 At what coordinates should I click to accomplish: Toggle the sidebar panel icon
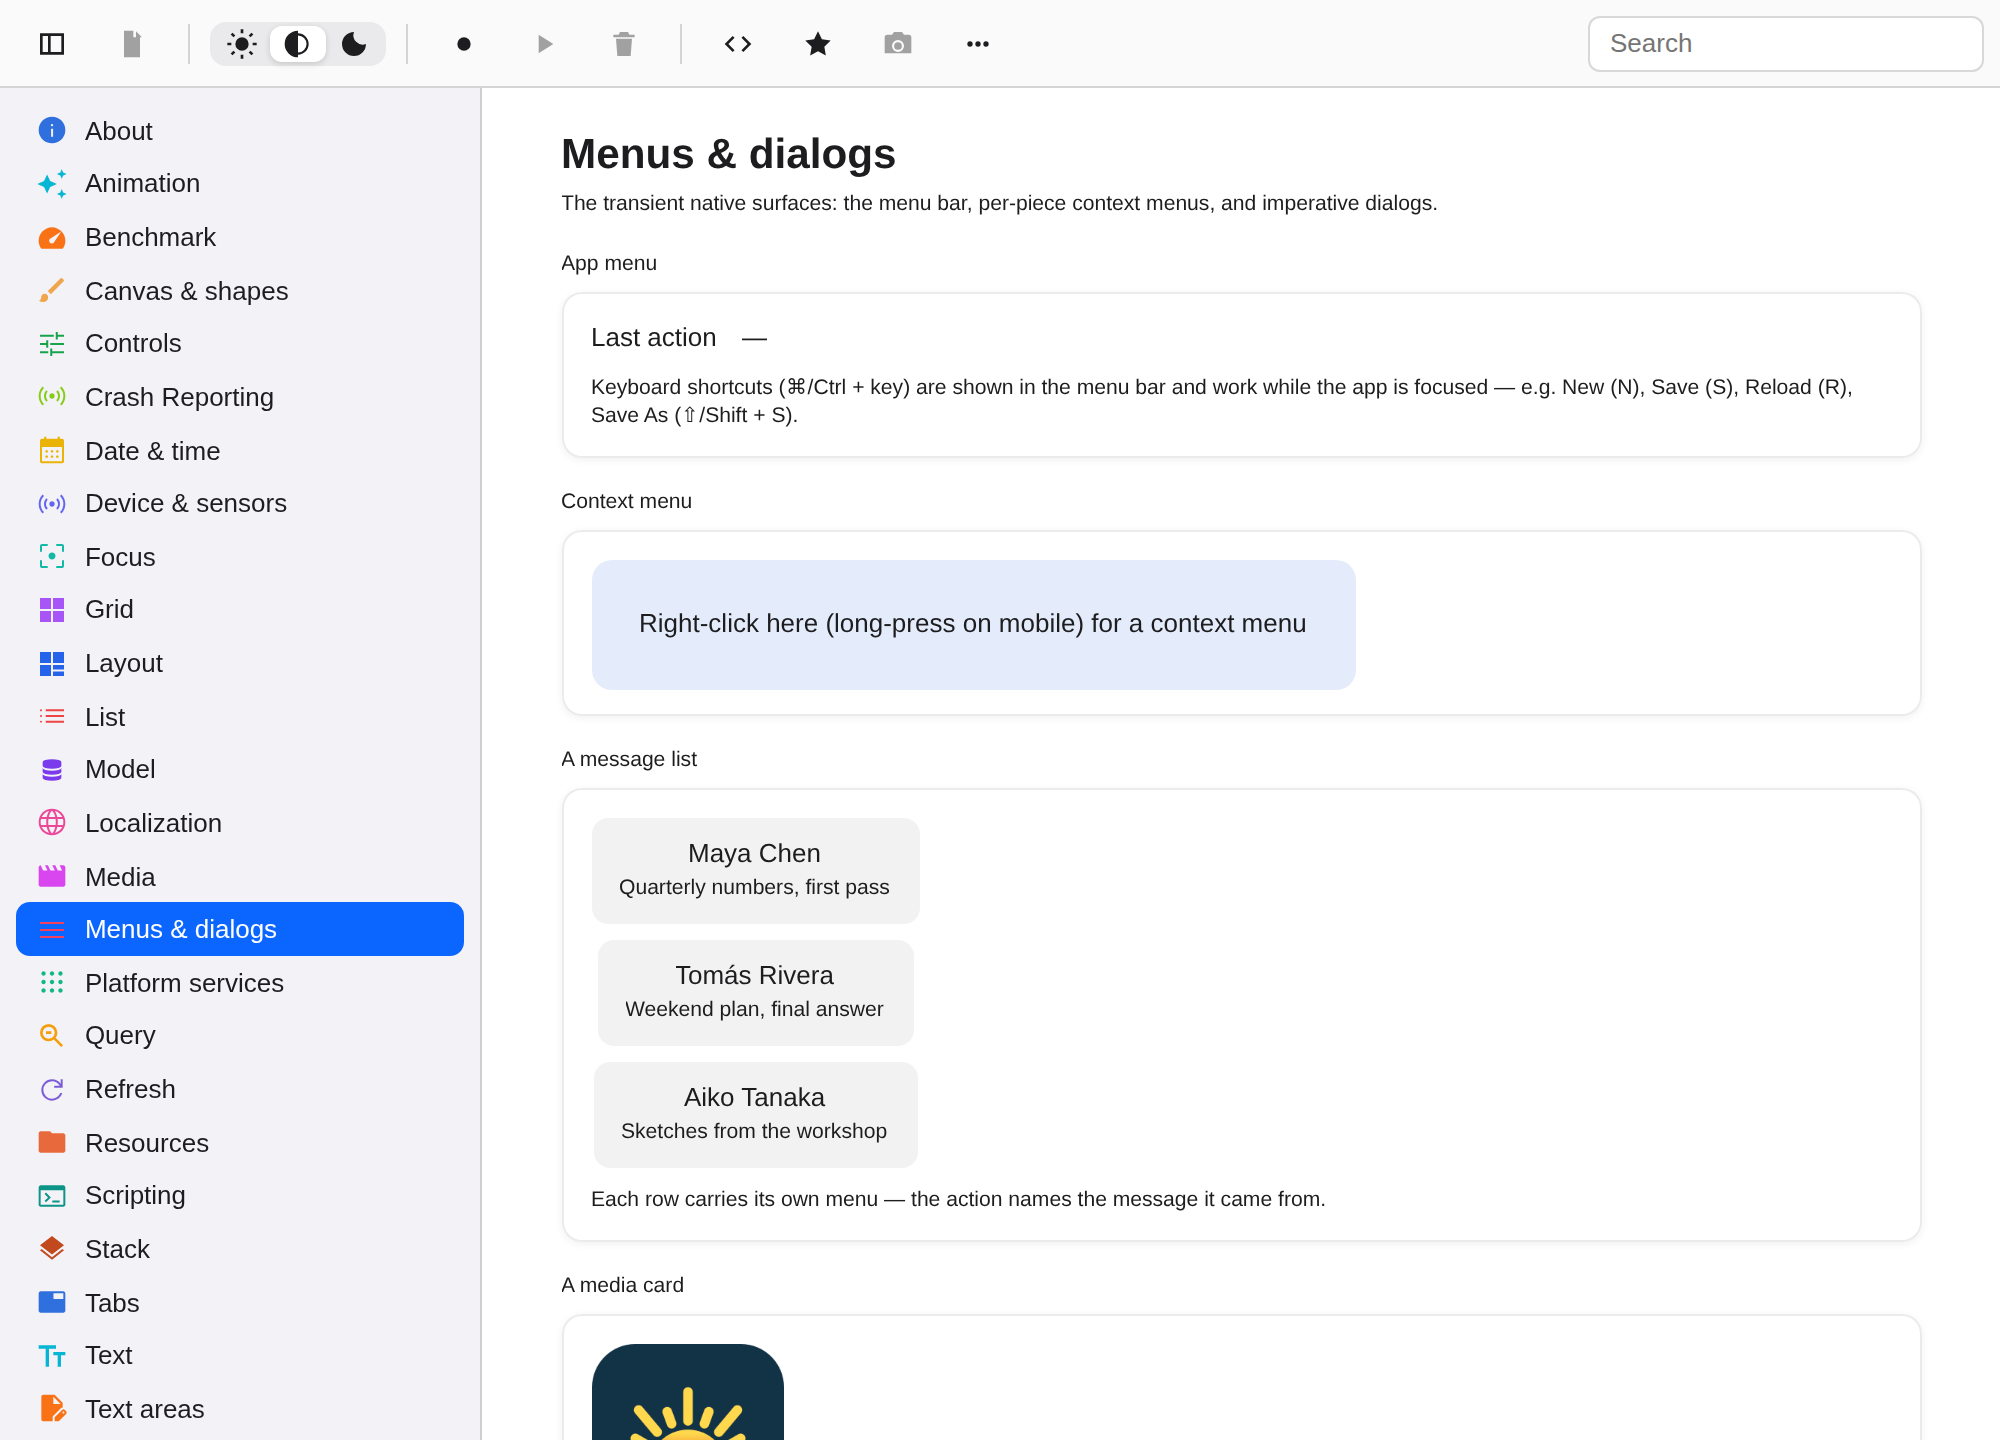52,44
